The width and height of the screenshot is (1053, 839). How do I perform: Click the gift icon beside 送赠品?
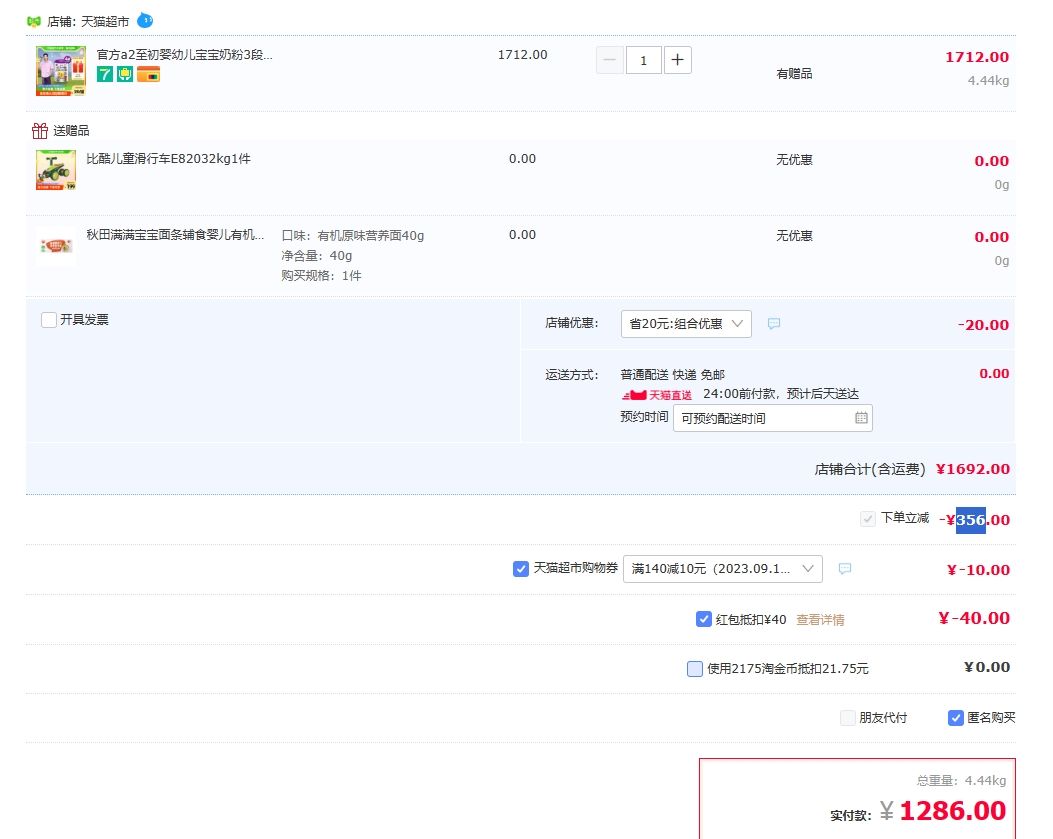tap(40, 130)
